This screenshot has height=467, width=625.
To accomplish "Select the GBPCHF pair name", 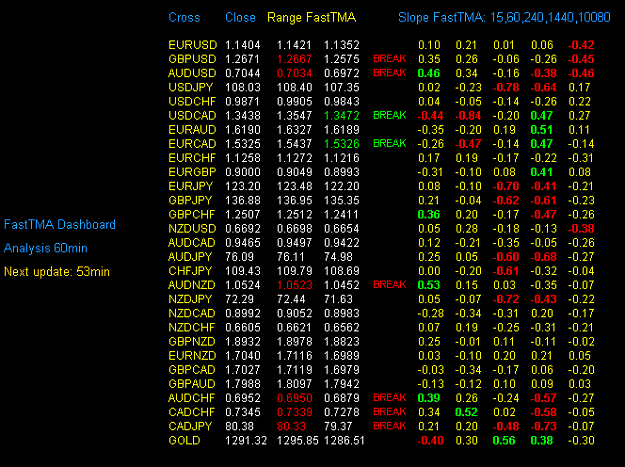I will tap(192, 214).
